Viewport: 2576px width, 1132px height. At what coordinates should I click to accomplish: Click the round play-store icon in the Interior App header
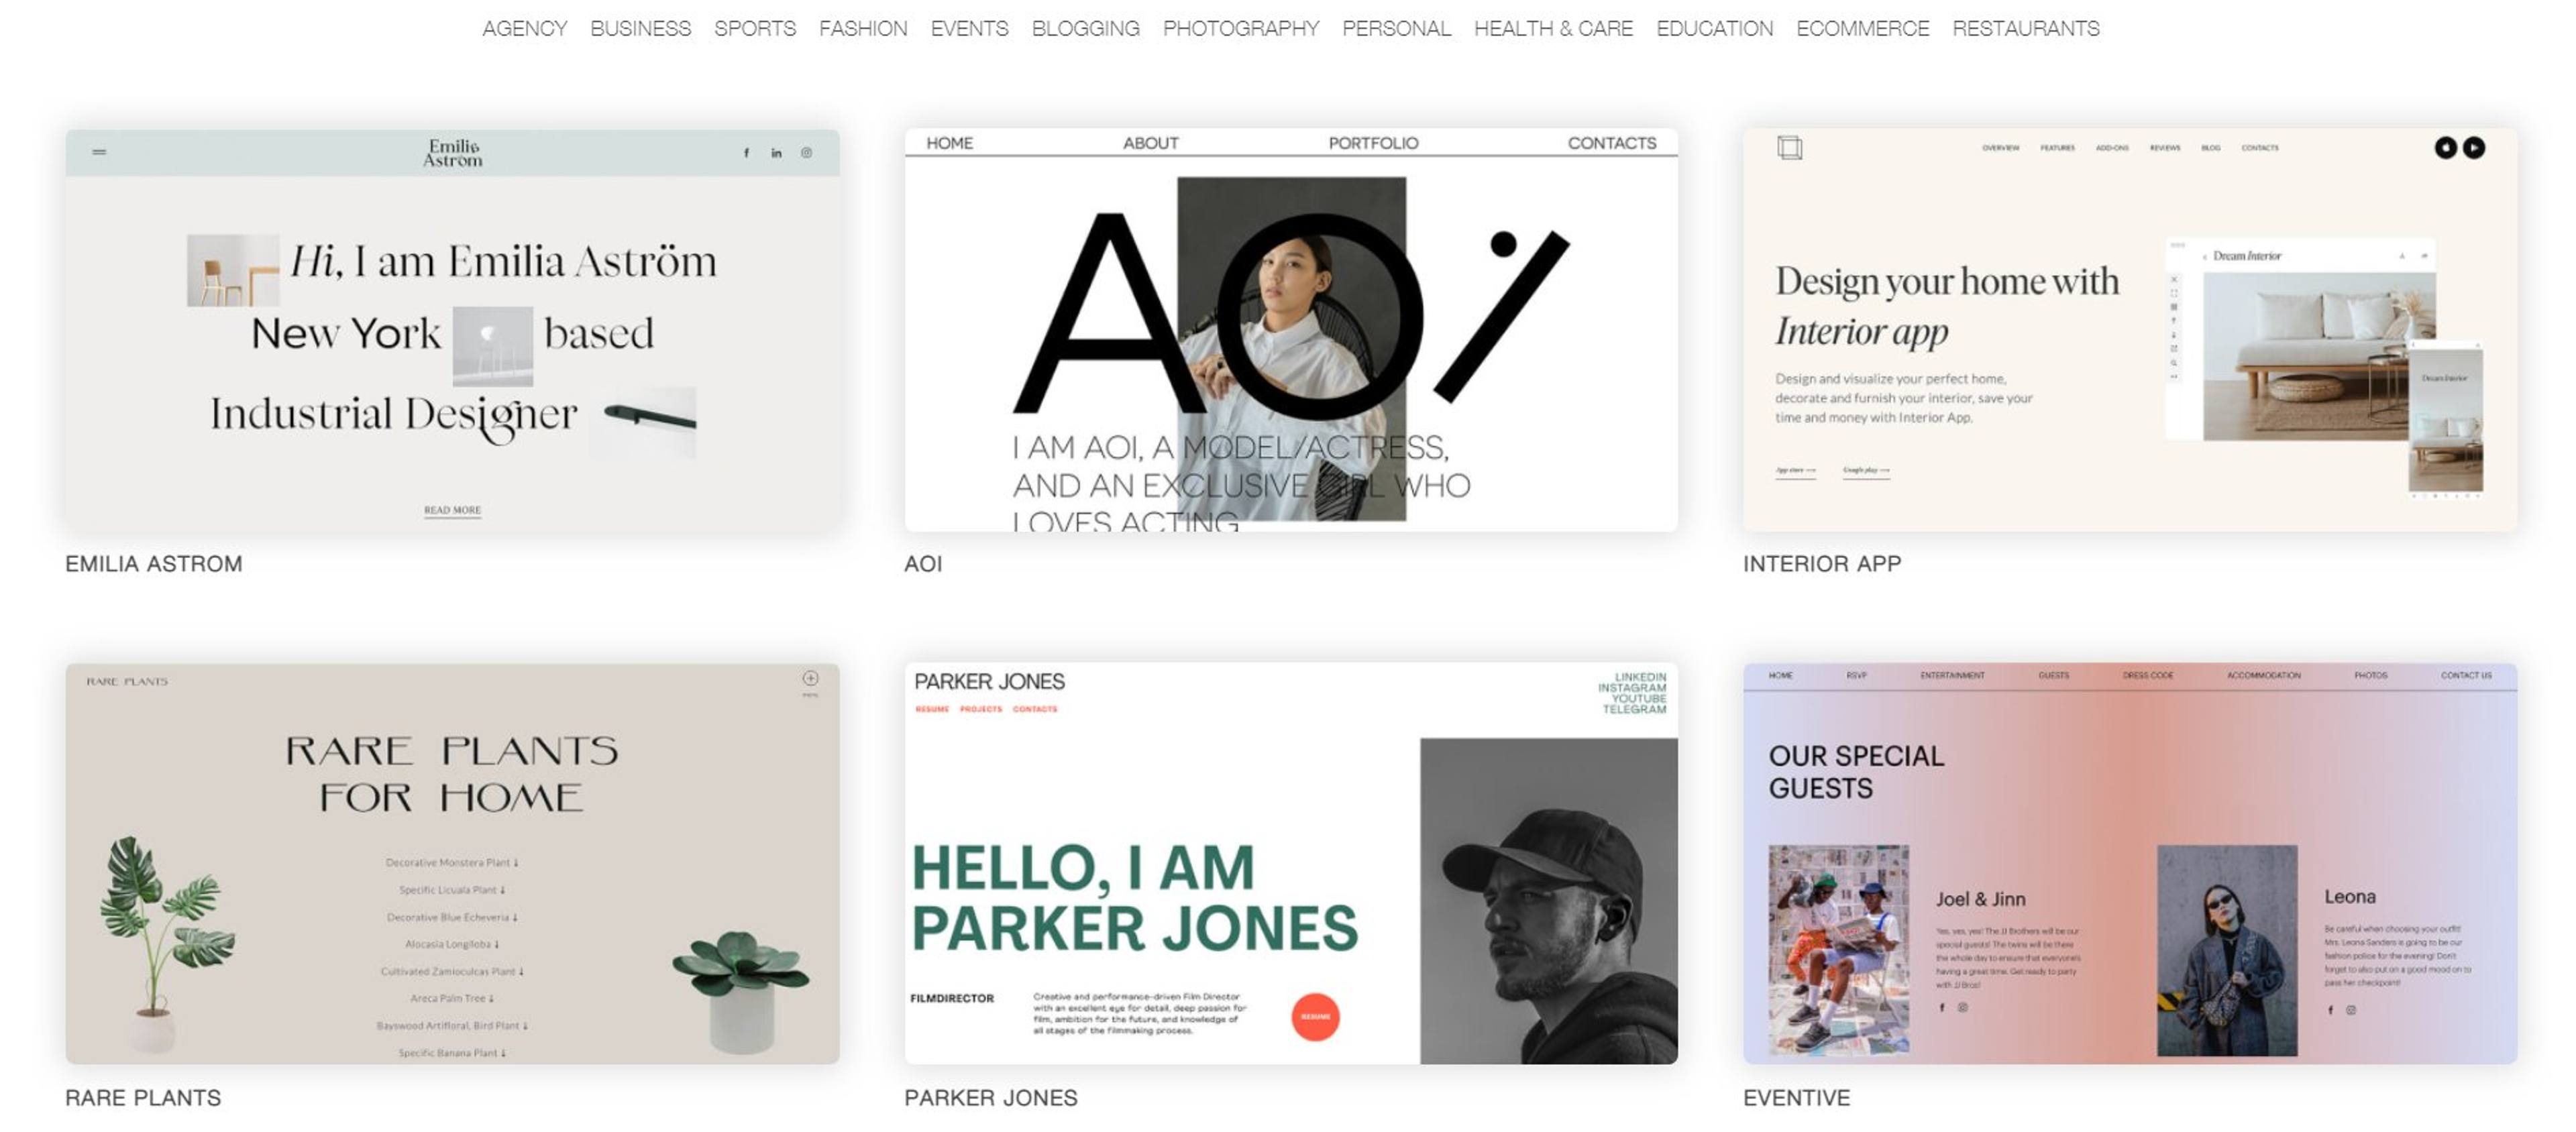coord(2474,148)
